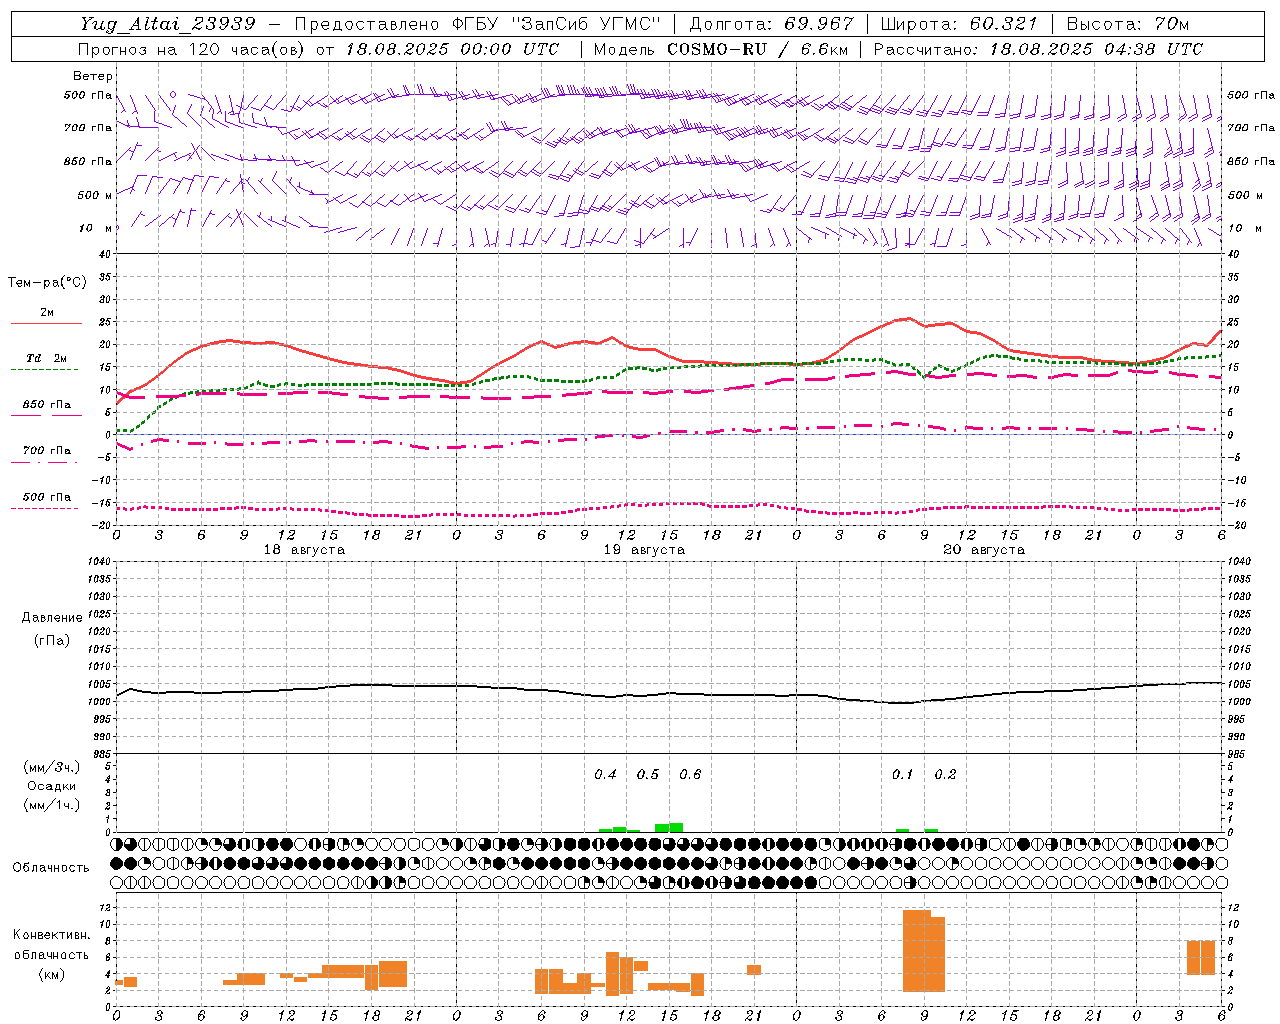Click the 700 гПа temperature legend entry
This screenshot has width=1280, height=1024.
[x=47, y=451]
